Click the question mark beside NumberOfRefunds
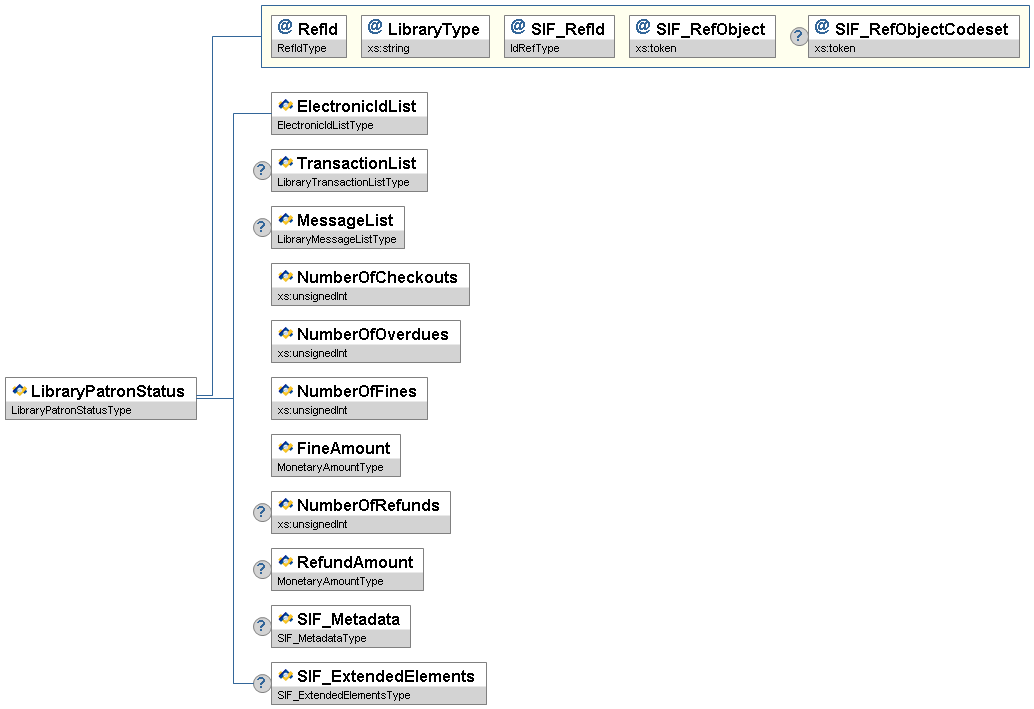 click(262, 512)
